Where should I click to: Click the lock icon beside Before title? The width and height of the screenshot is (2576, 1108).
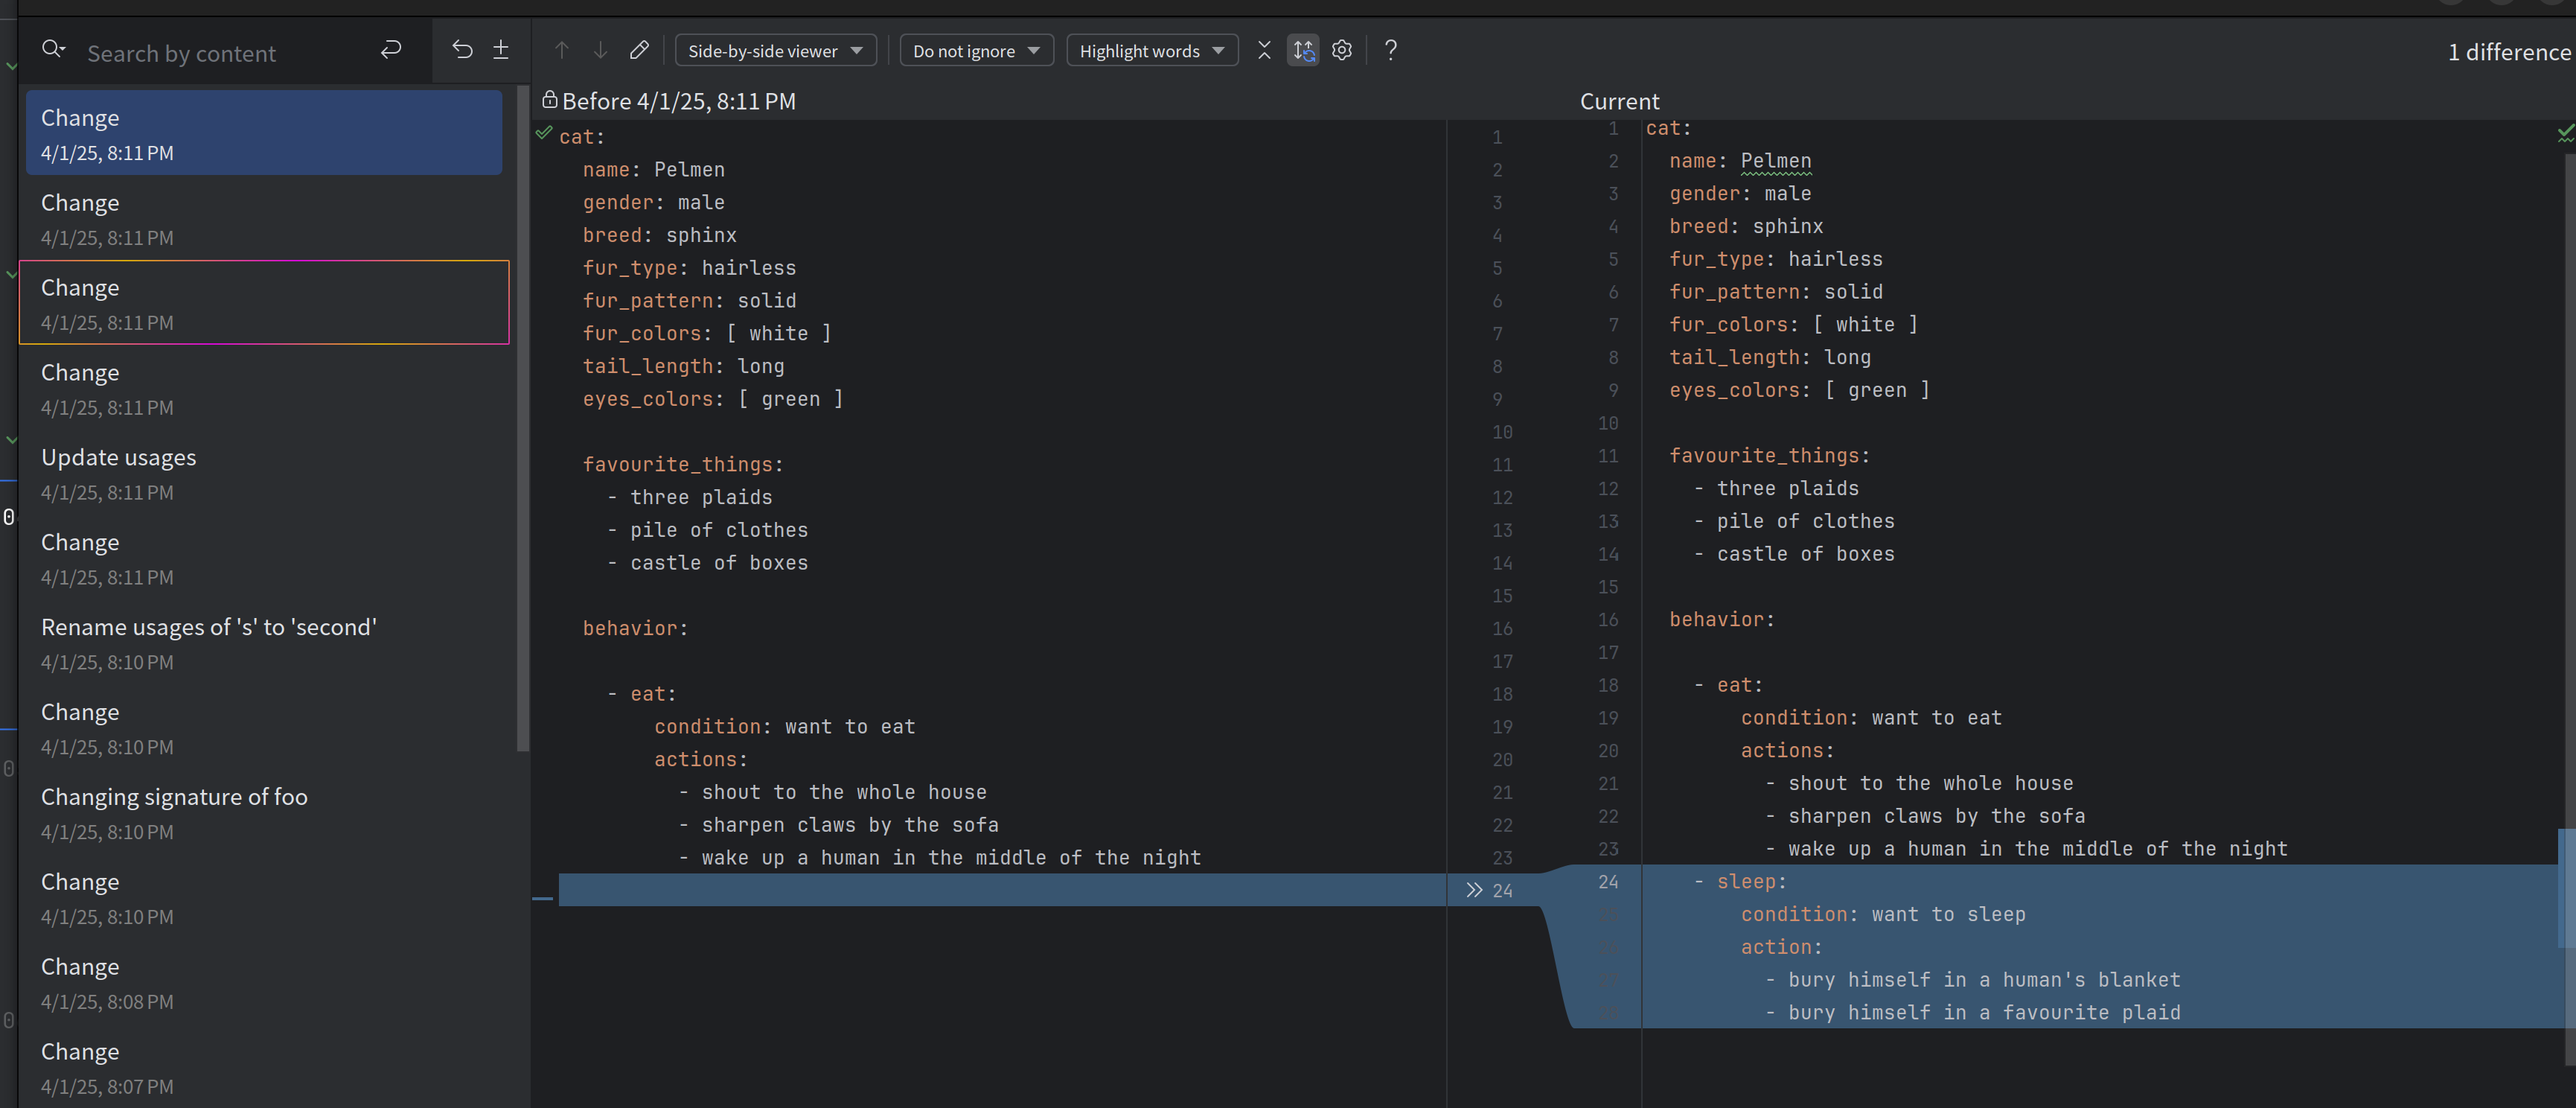coord(549,99)
